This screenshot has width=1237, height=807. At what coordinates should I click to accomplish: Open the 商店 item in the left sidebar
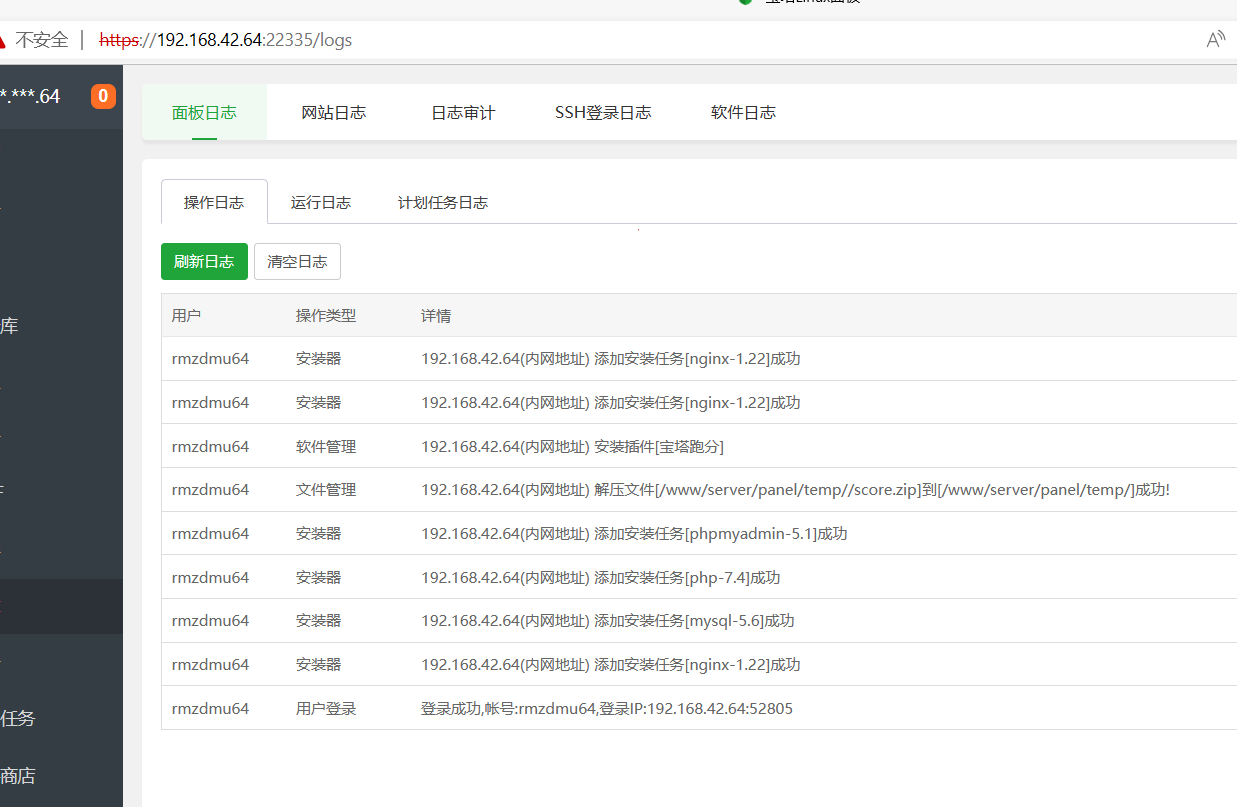tap(17, 775)
